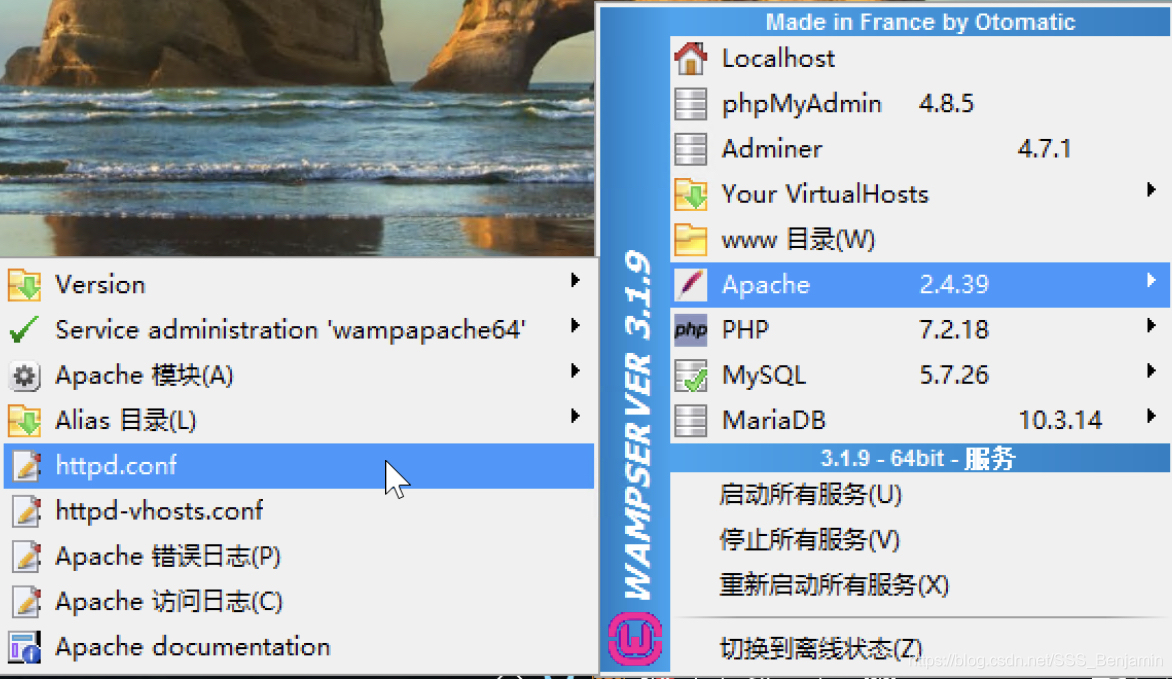This screenshot has width=1172, height=679.
Task: Click 重新启动所有服务(X) to restart services
Action: click(x=919, y=585)
